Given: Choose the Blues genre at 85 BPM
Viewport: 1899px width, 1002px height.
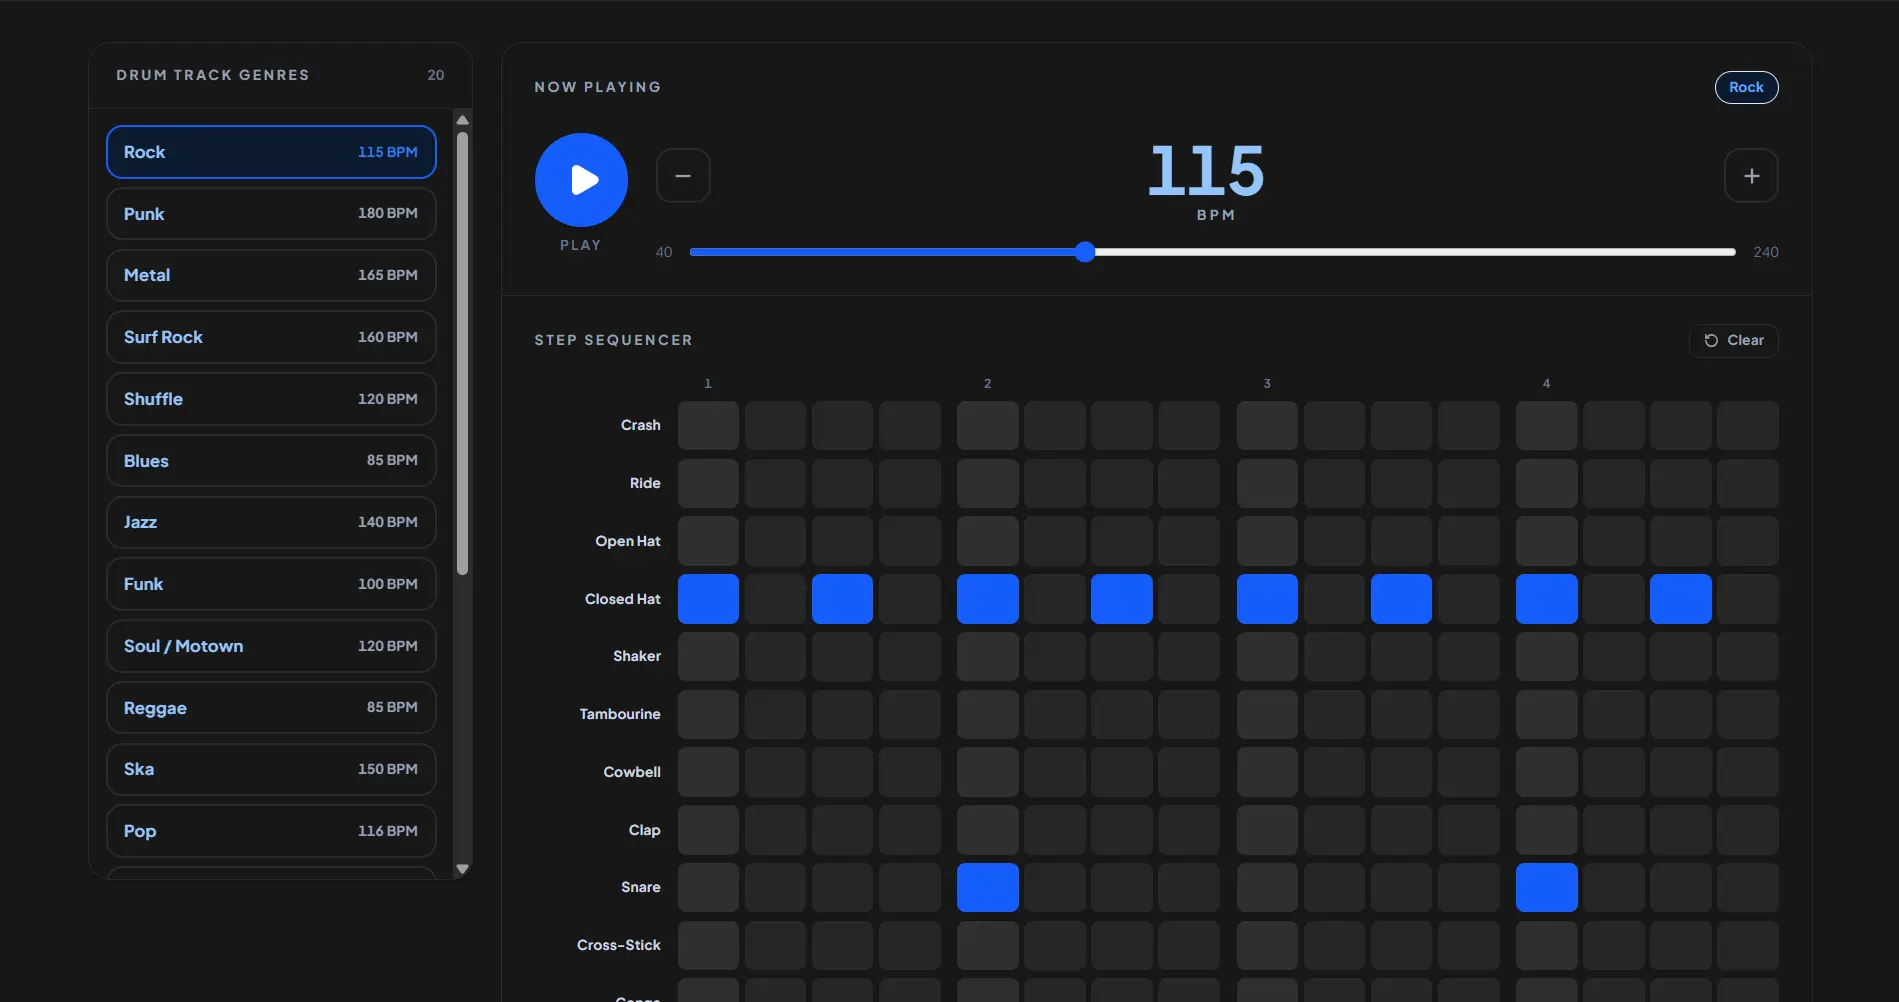Looking at the screenshot, I should point(271,461).
